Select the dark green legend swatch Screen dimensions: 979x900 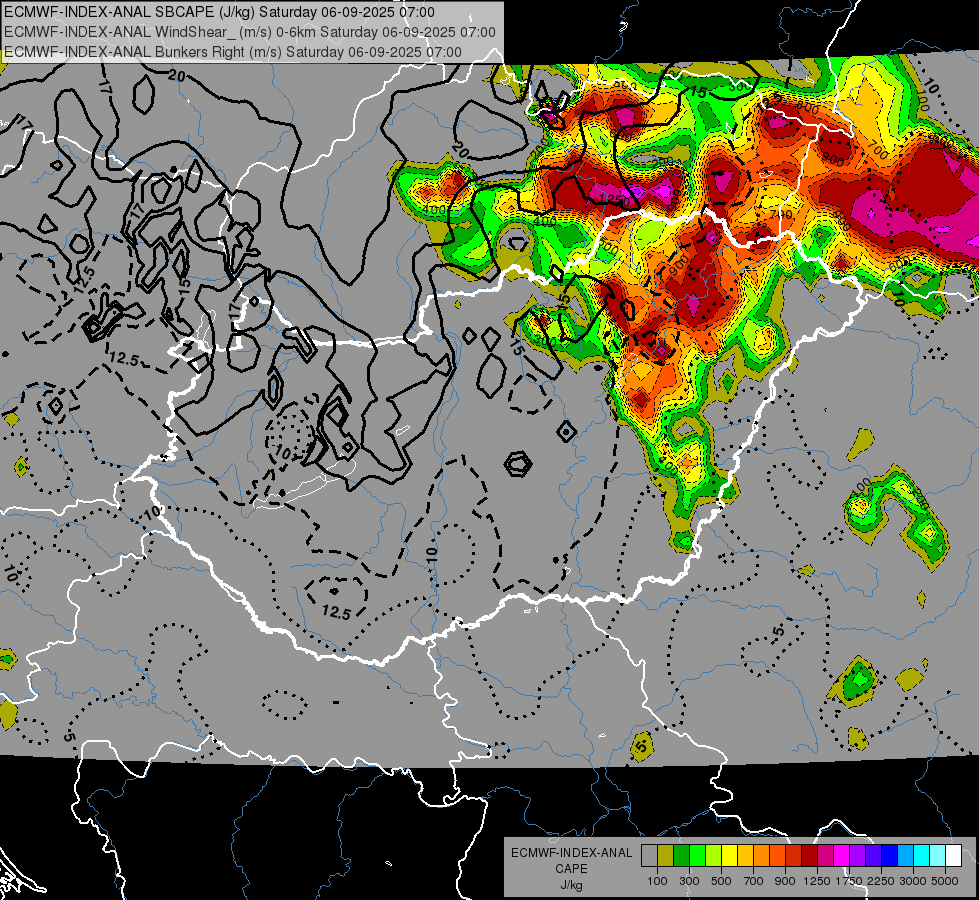pyautogui.click(x=681, y=856)
